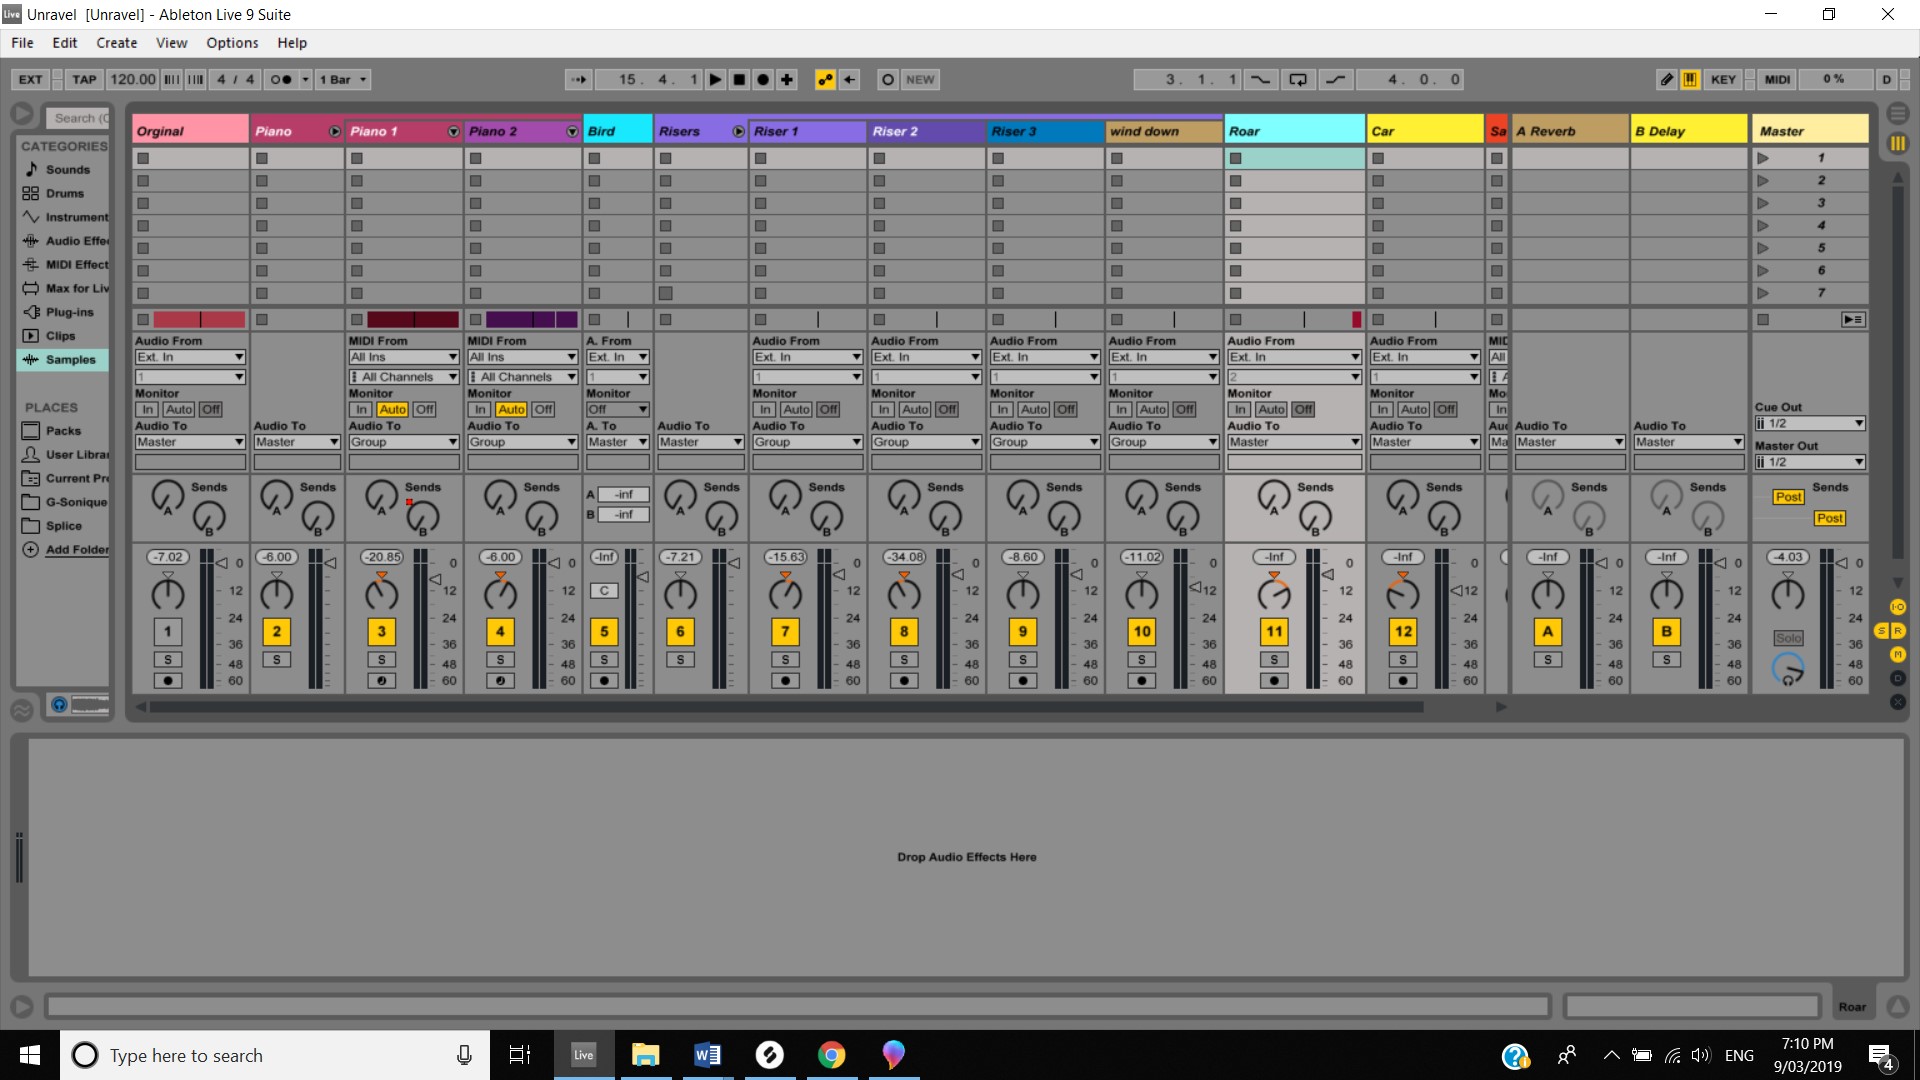Click the transport Stop button
Image resolution: width=1920 pixels, height=1080 pixels.
739,80
